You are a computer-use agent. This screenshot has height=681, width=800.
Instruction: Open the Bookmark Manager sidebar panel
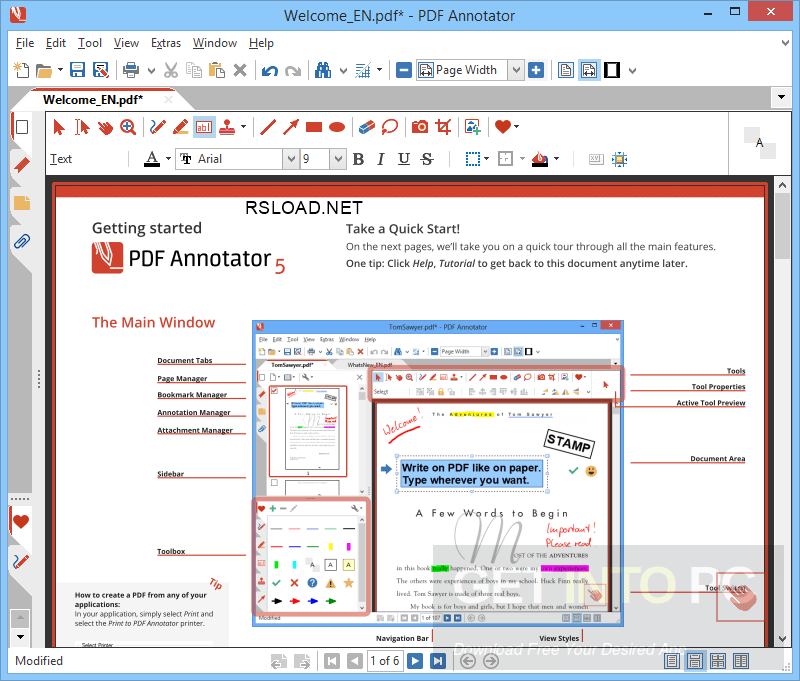coord(21,165)
